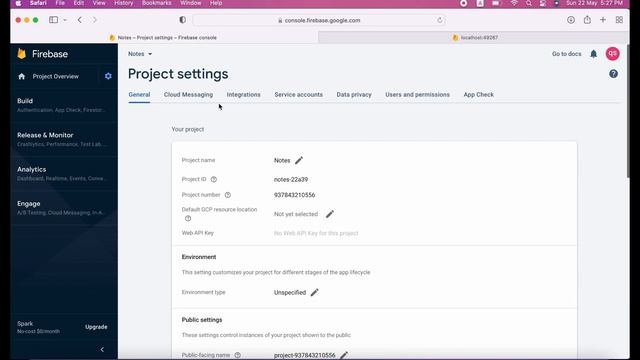The image size is (640, 360).
Task: Open Project Overview link
Action: point(56,76)
